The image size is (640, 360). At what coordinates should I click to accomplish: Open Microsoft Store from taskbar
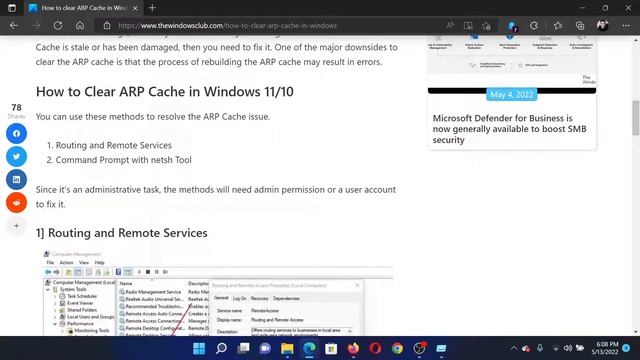[331, 348]
